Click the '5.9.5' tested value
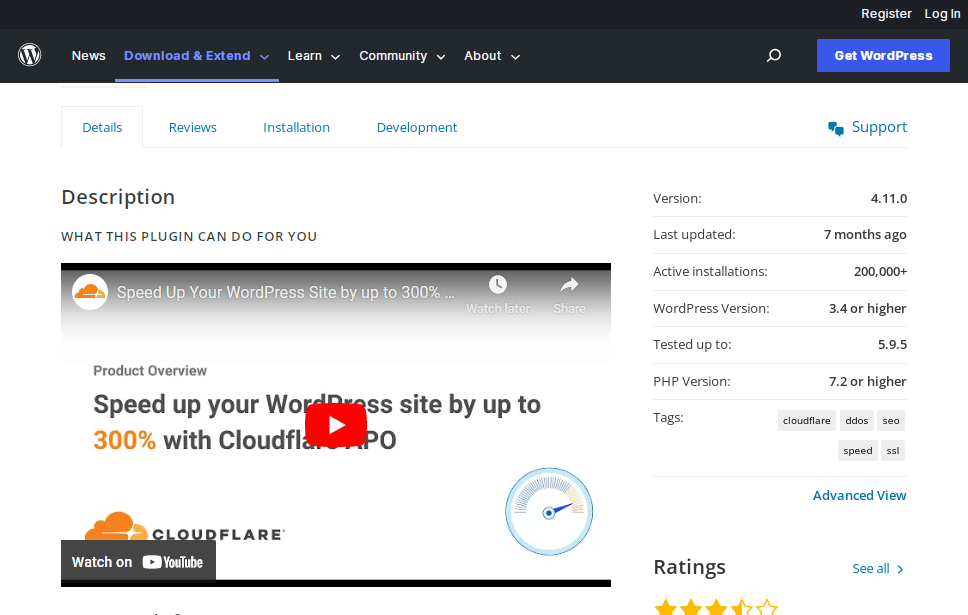This screenshot has height=615, width=968. click(x=892, y=345)
